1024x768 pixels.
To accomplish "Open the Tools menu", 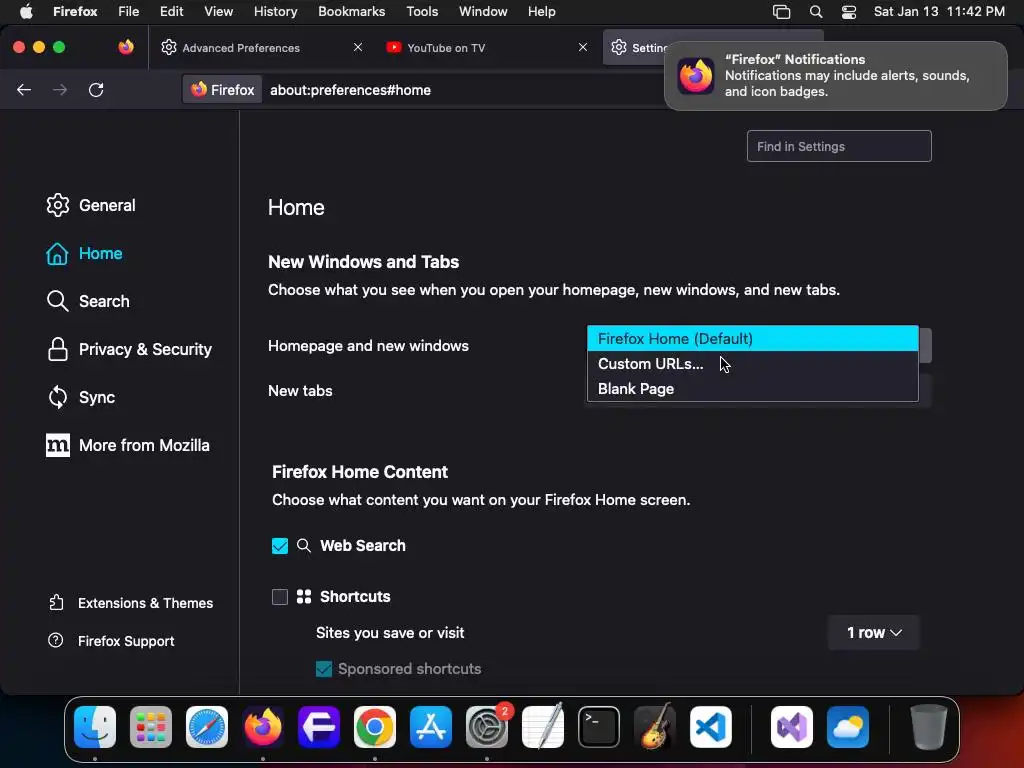I will [422, 12].
